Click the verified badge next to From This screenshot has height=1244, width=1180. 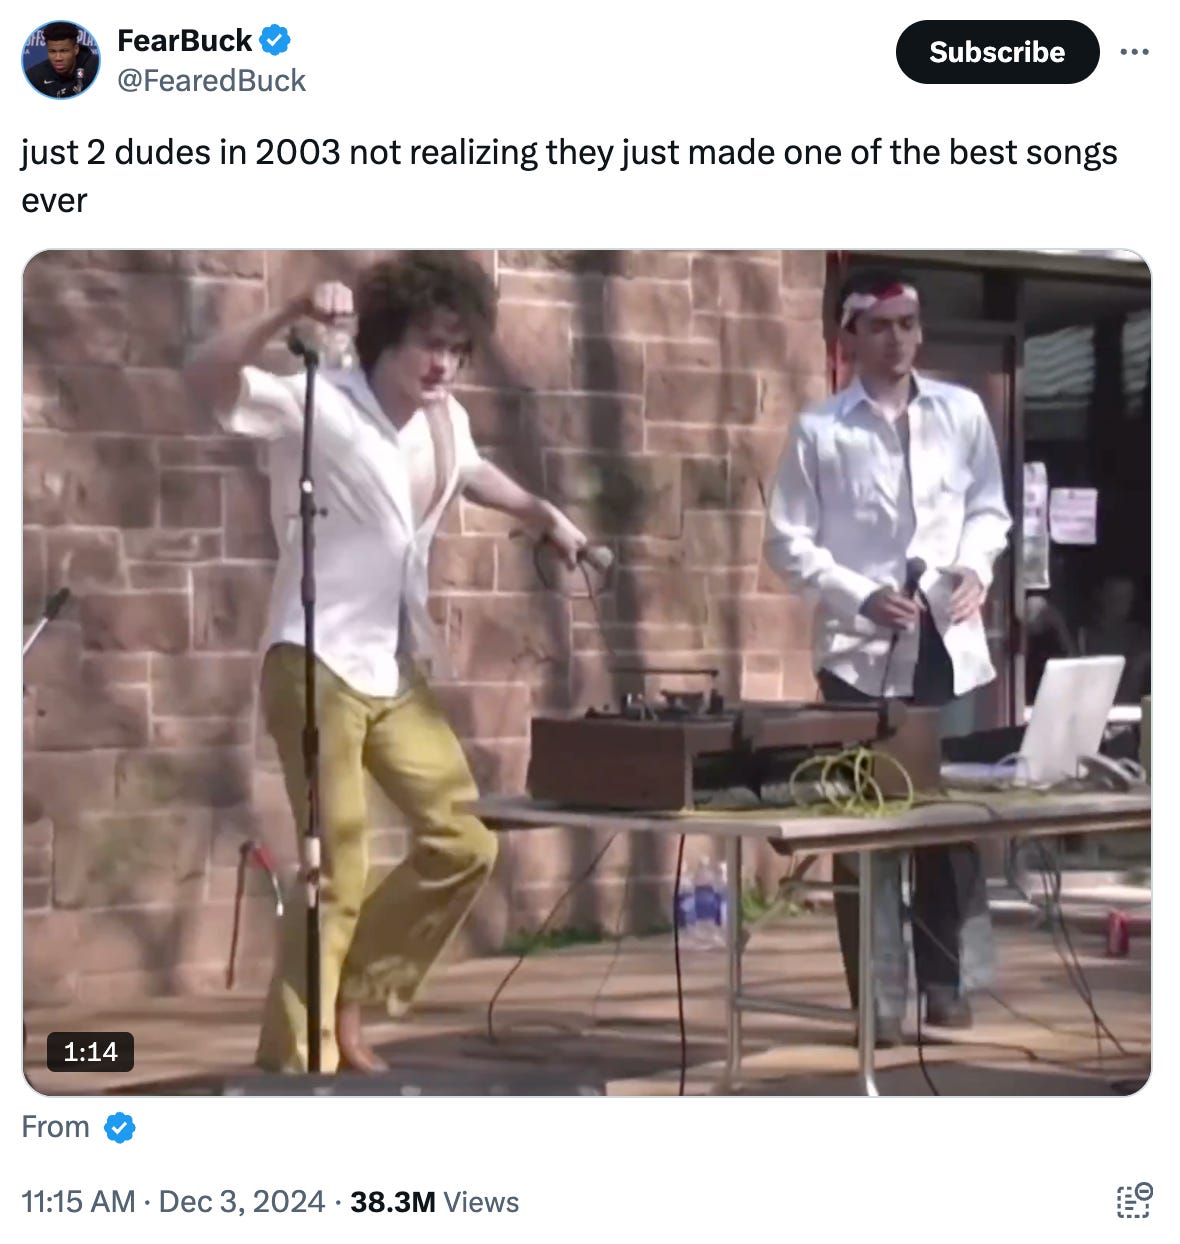[120, 1128]
